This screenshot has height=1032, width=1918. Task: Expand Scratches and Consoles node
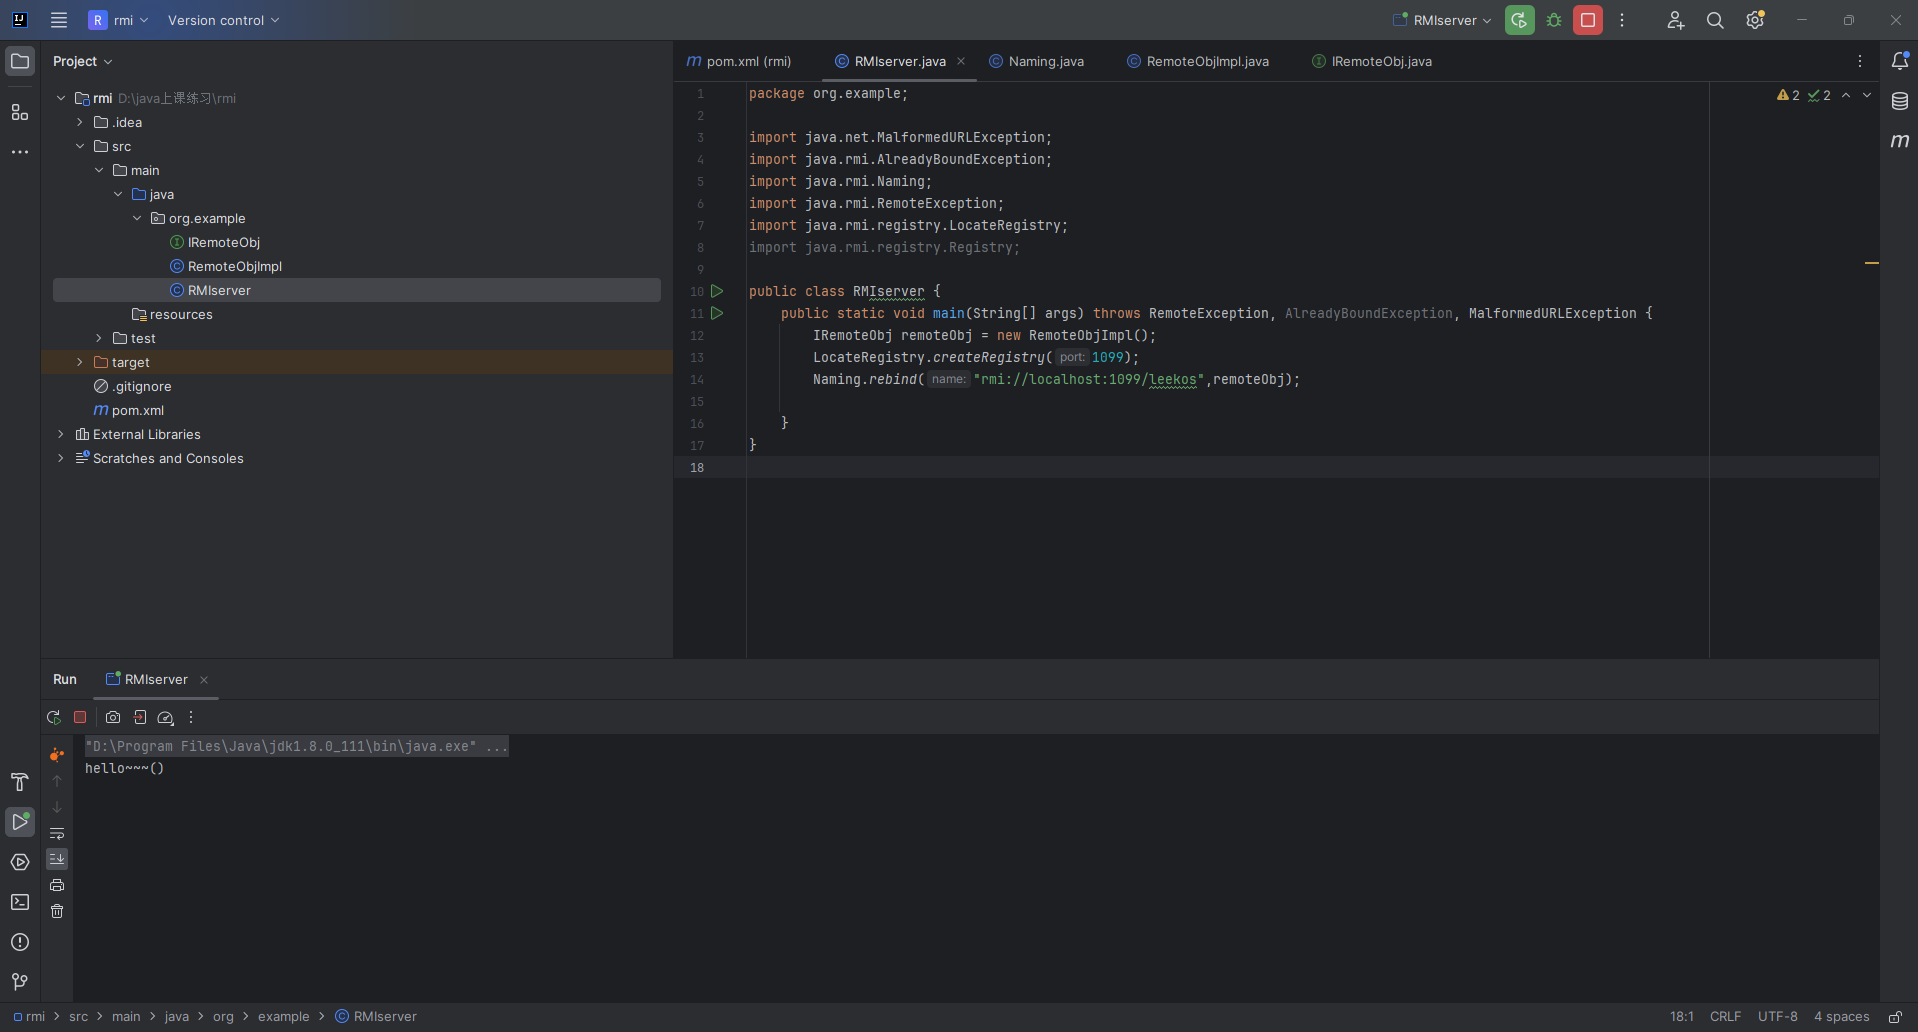coord(61,458)
